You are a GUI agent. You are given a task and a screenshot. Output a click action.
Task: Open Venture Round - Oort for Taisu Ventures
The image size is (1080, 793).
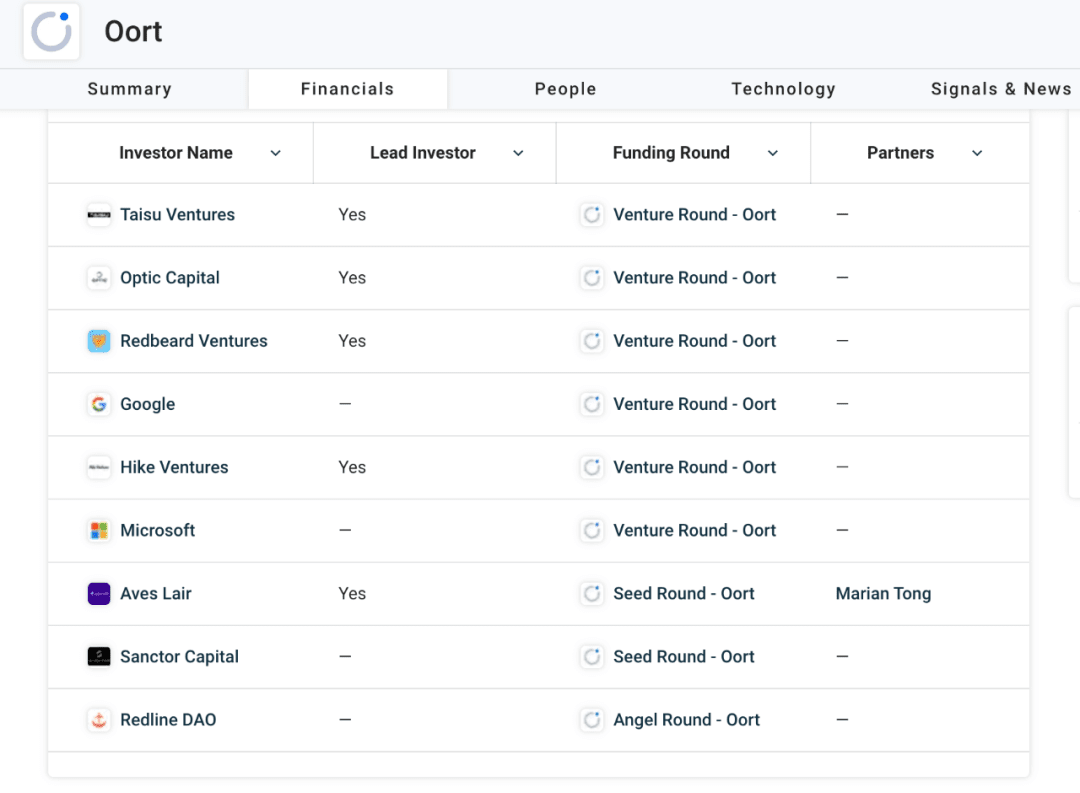pos(695,215)
